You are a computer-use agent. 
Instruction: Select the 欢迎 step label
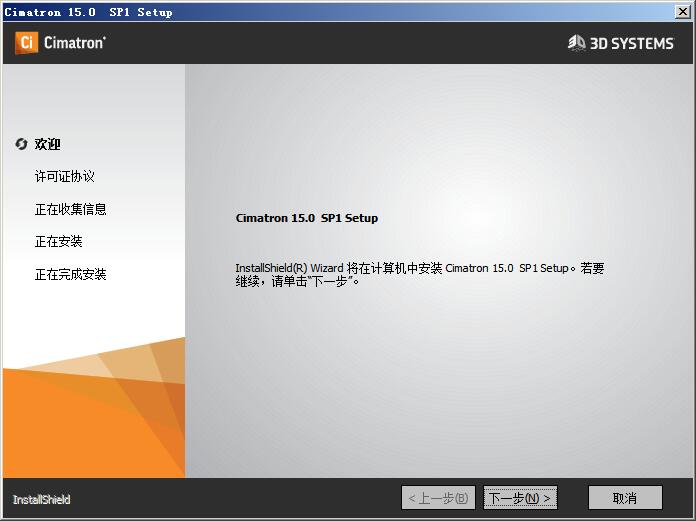[x=47, y=144]
